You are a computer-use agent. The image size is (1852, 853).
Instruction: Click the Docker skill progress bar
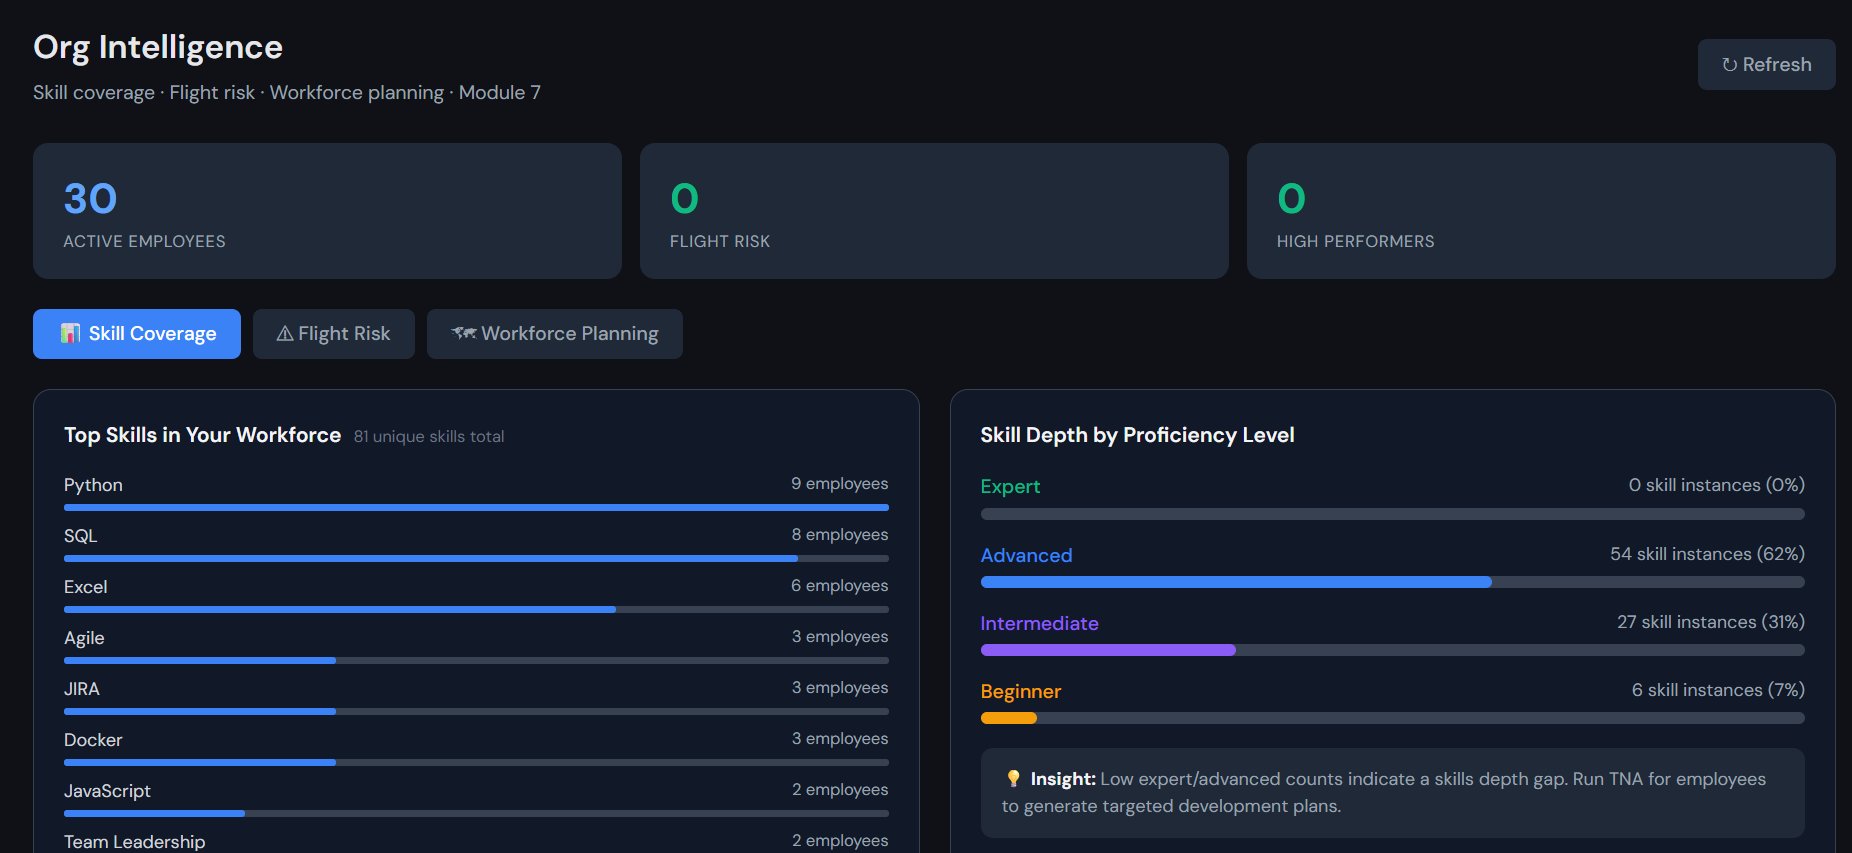coord(476,763)
